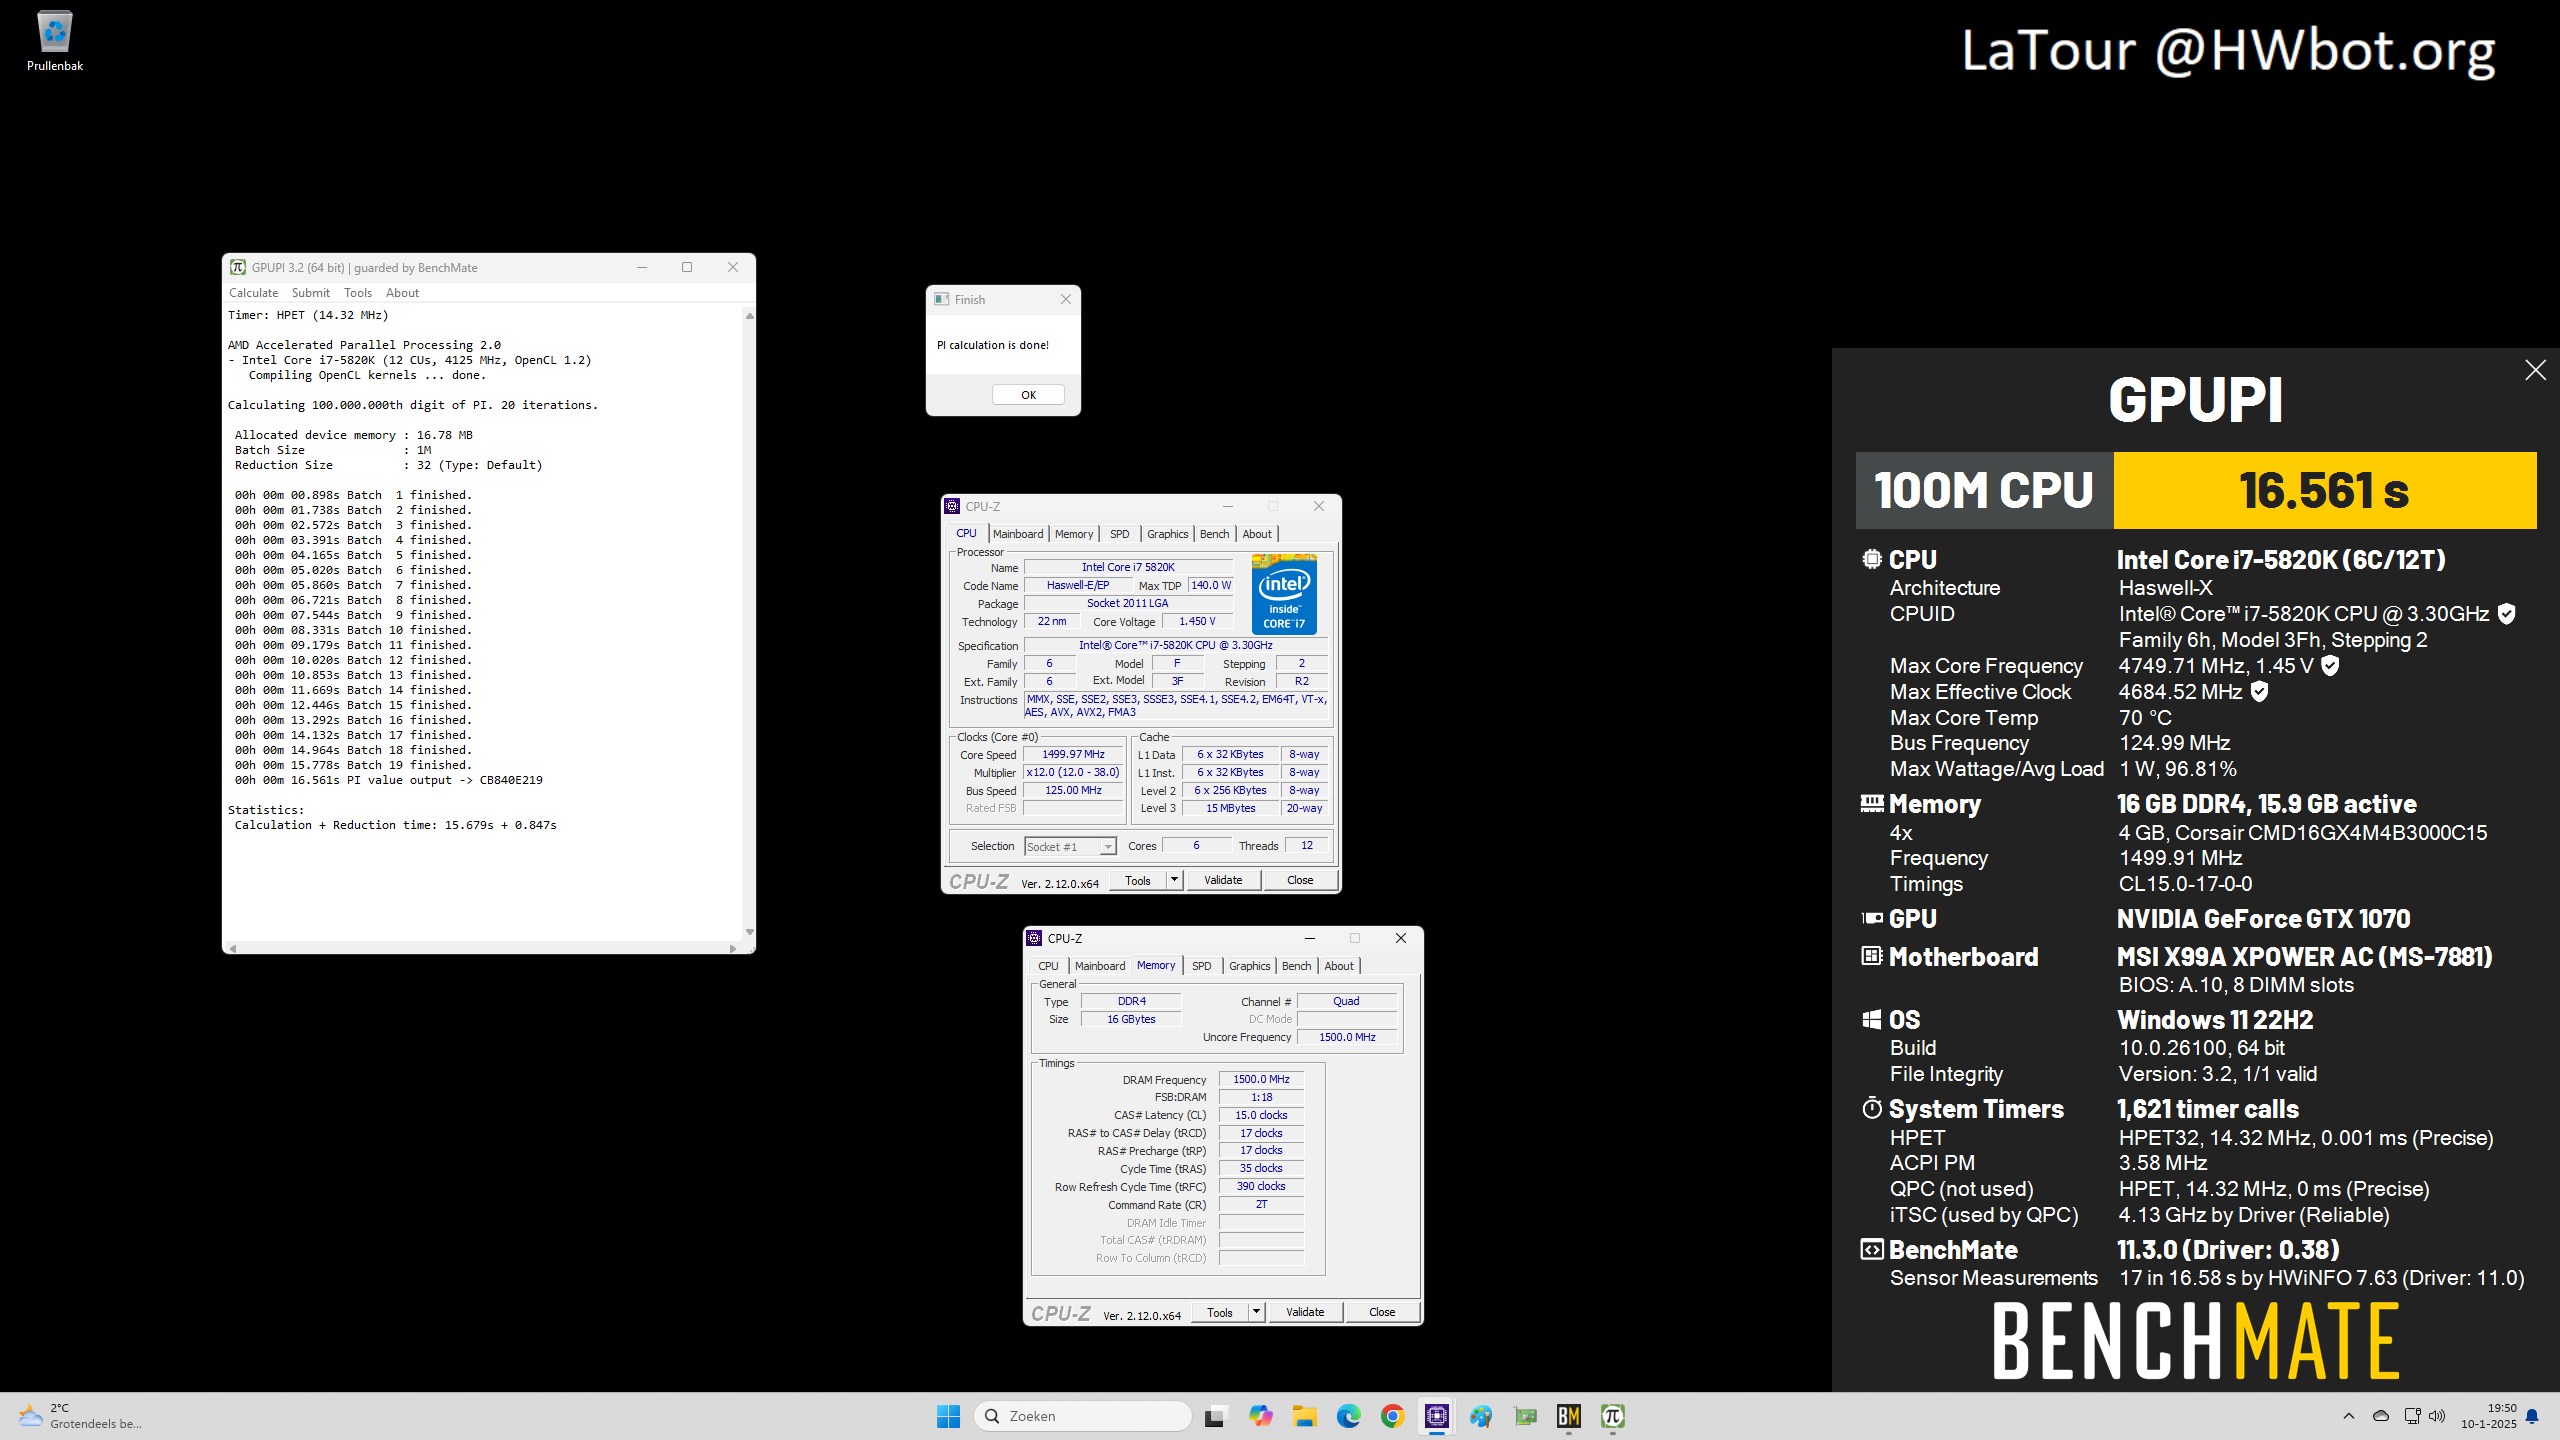Open Tools dropdown arrow in CPU-Z processor window
This screenshot has width=2560, height=1440.
point(1174,880)
